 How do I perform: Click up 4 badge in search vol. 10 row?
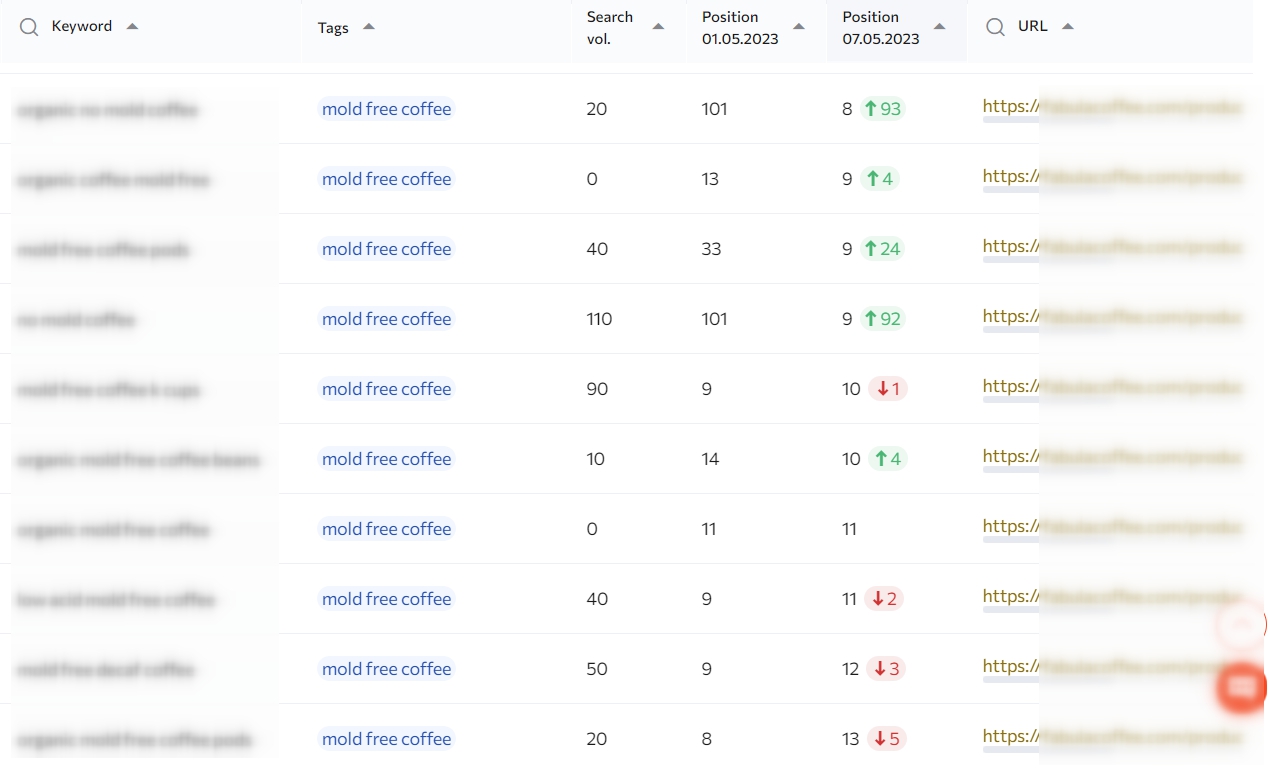pos(887,459)
